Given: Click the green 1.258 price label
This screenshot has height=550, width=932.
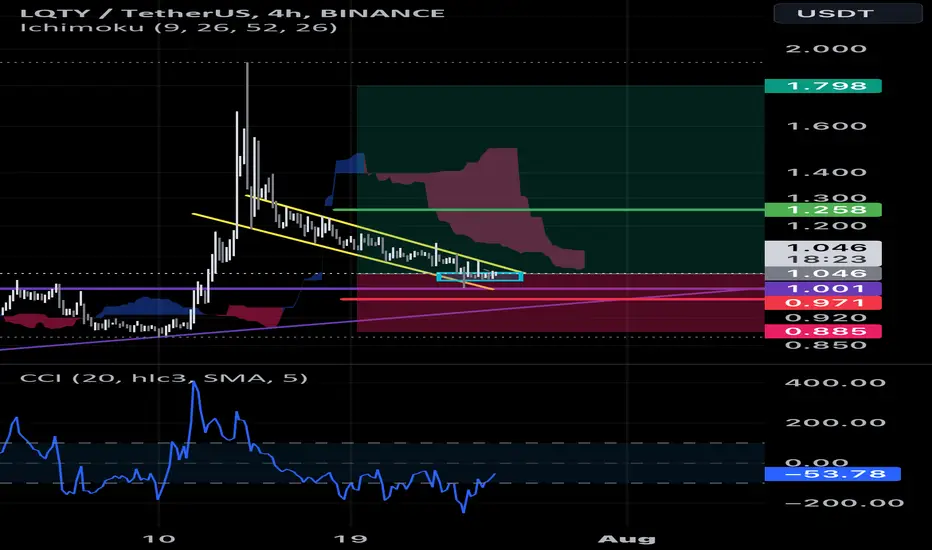Looking at the screenshot, I should 823,210.
